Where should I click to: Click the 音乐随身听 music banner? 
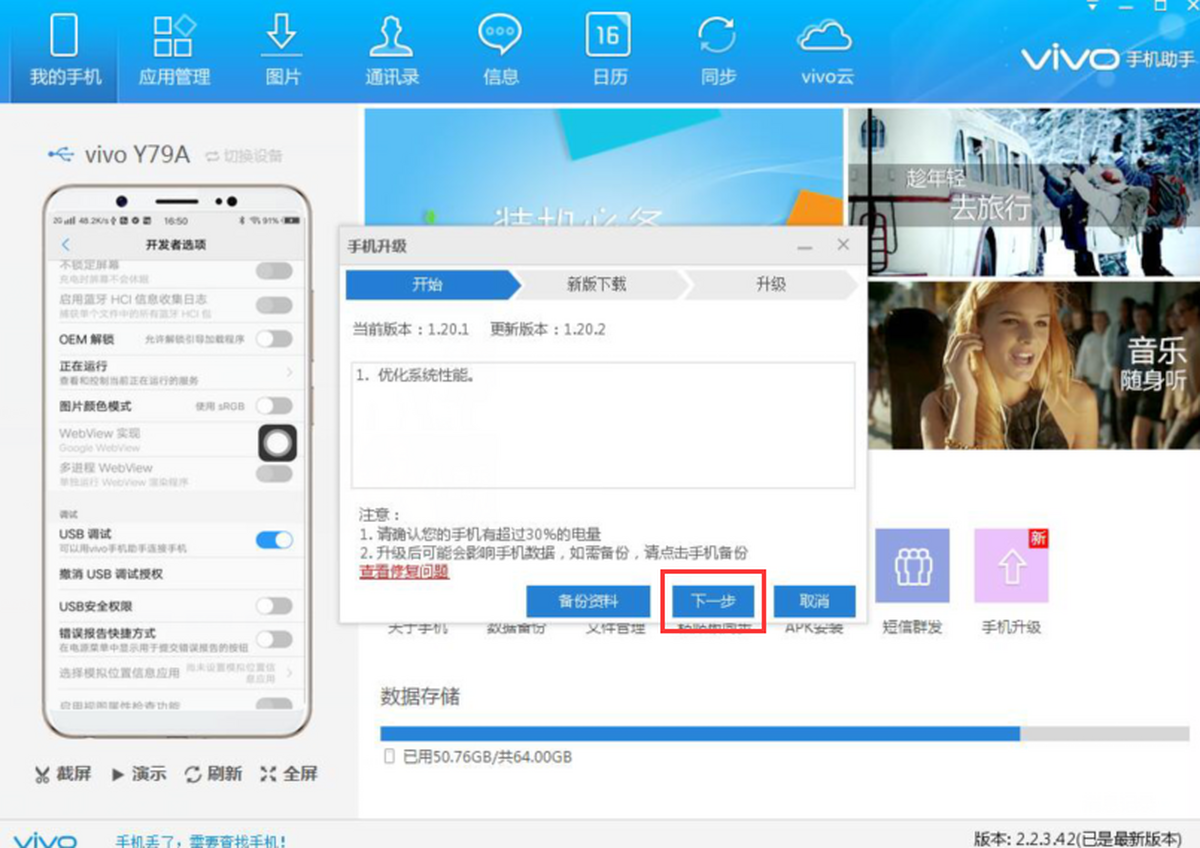[x=1033, y=365]
